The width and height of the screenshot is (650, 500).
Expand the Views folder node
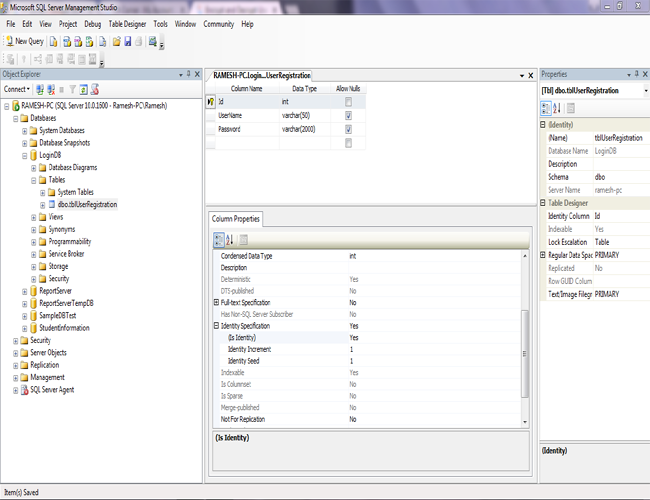coord(34,218)
